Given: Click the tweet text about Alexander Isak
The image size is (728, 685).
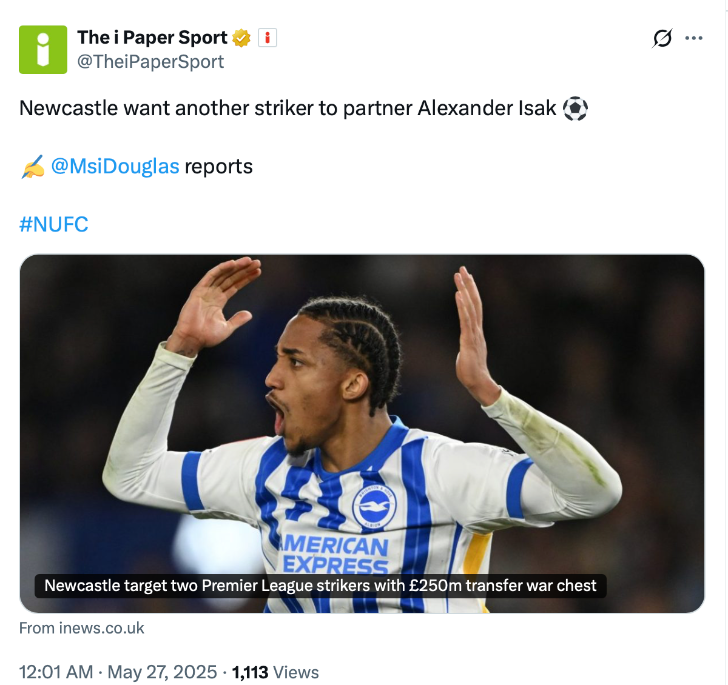Looking at the screenshot, I should point(287,108).
